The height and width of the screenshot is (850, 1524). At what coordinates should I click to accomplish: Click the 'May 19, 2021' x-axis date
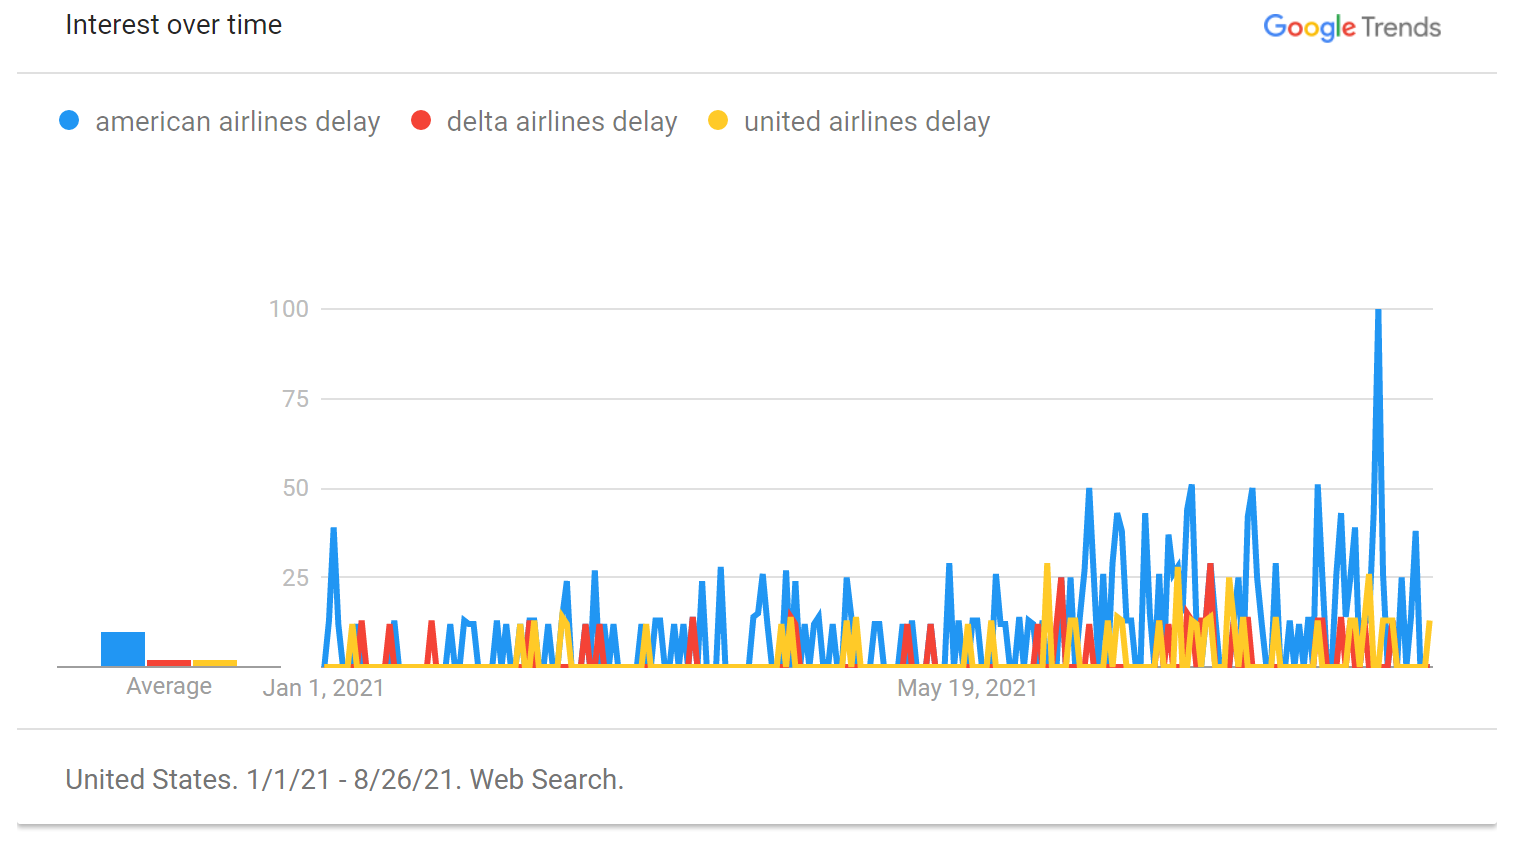click(x=967, y=688)
